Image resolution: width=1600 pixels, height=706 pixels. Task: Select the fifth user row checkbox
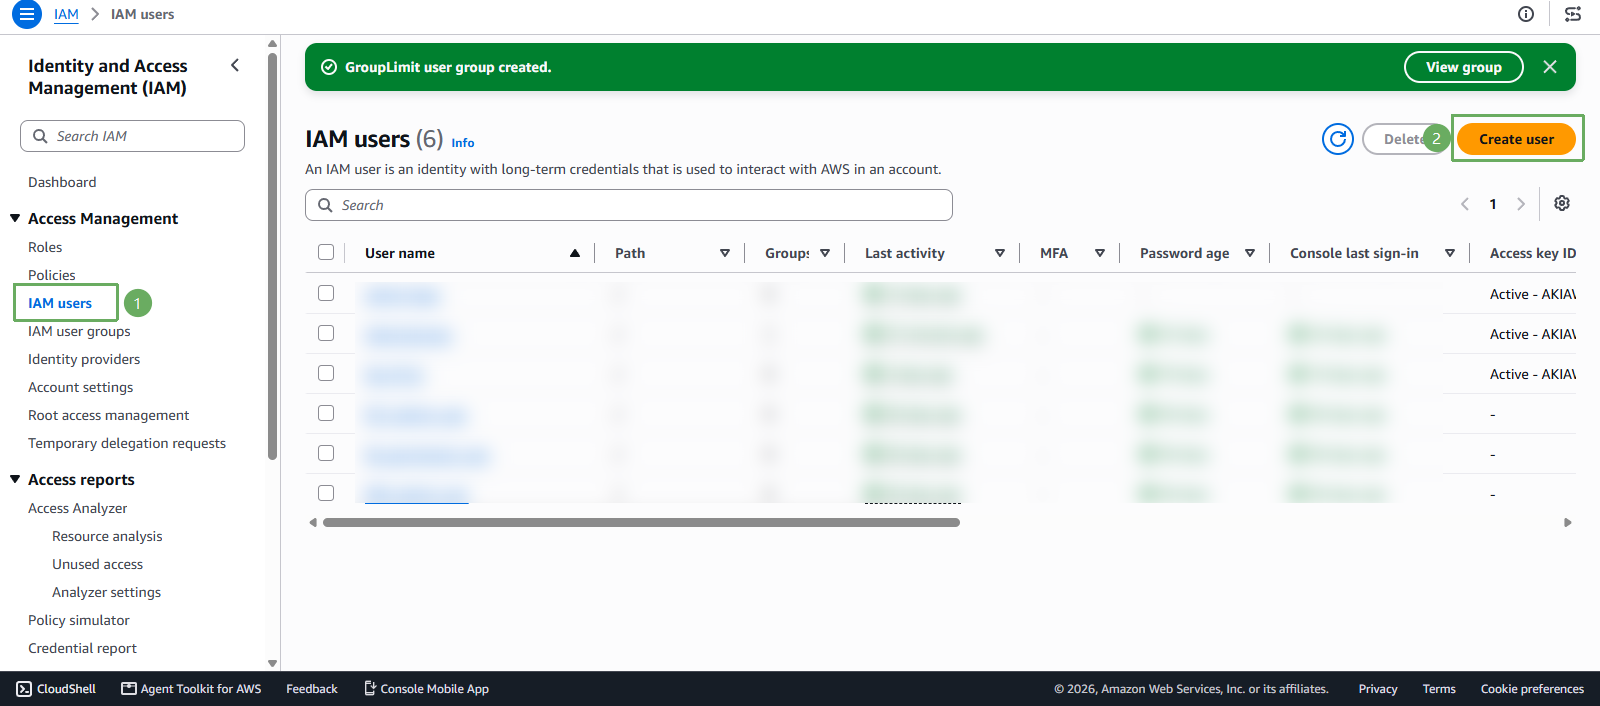[x=326, y=453]
